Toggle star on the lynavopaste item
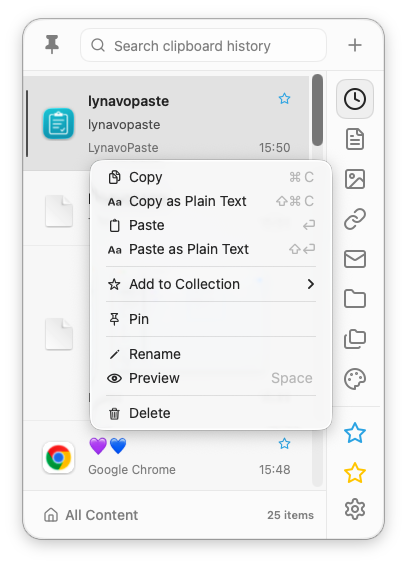The height and width of the screenshot is (566, 407). click(x=284, y=99)
